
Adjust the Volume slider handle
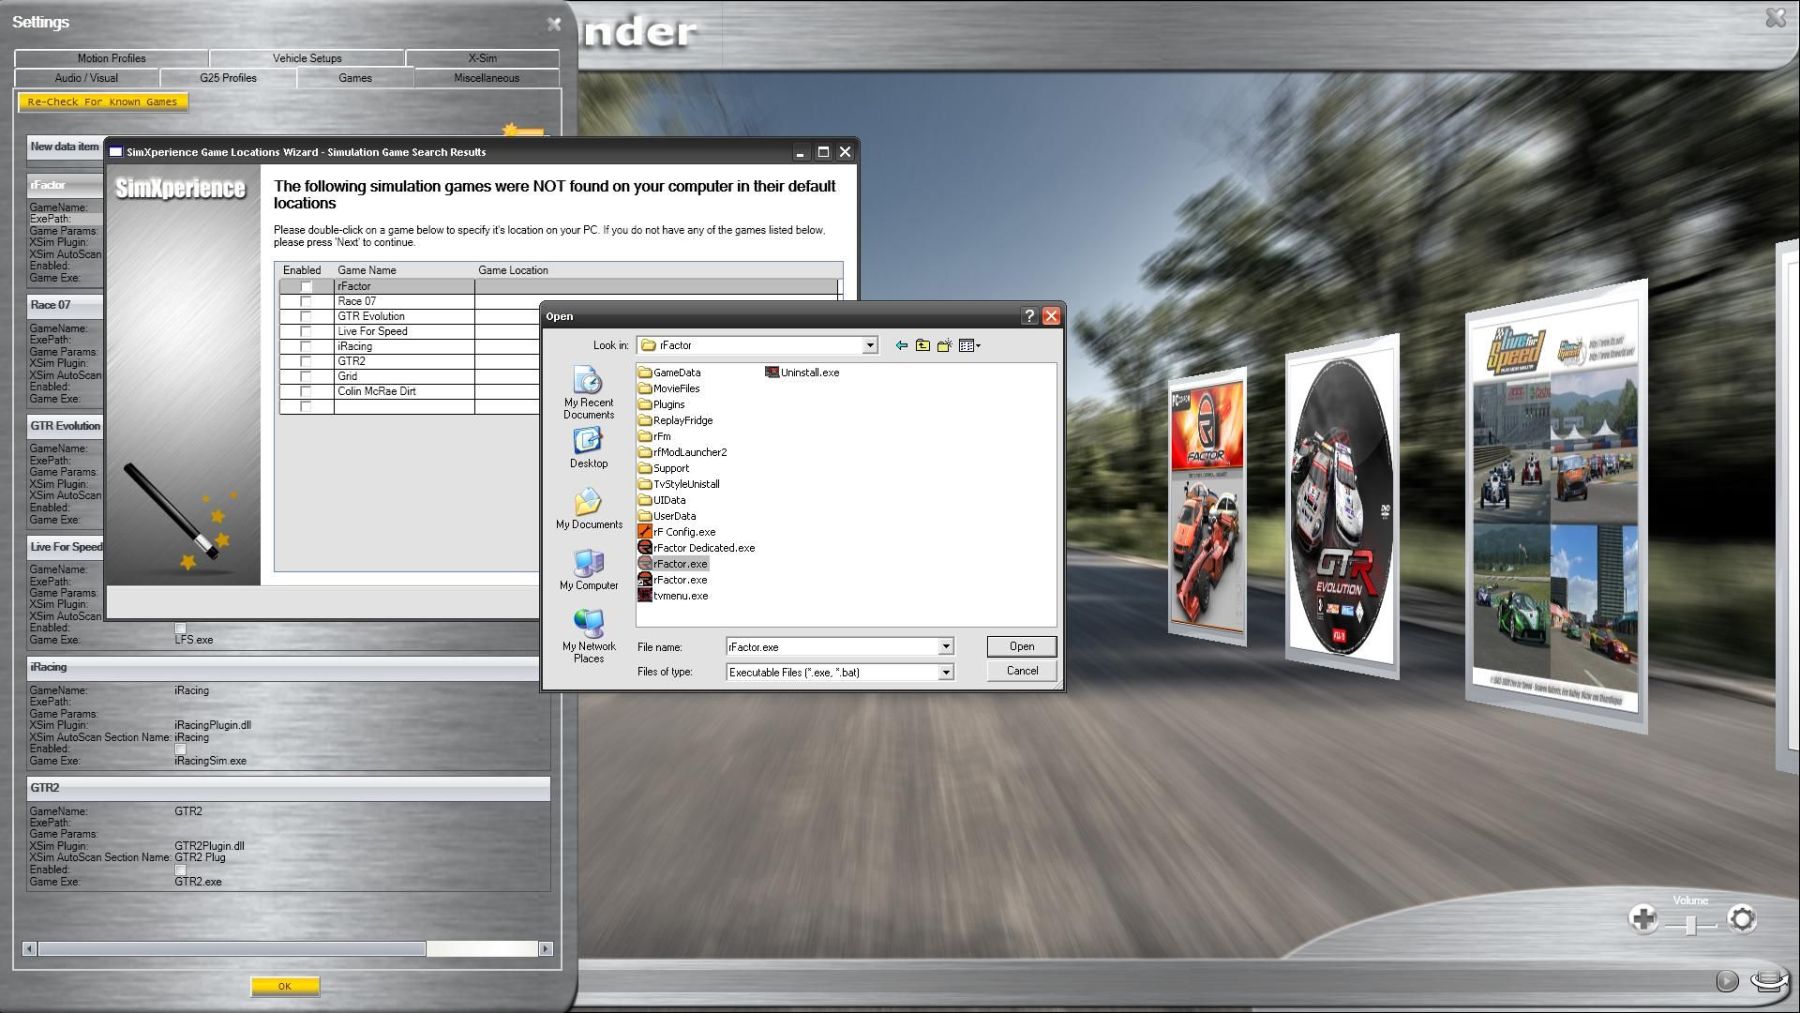(x=1690, y=924)
